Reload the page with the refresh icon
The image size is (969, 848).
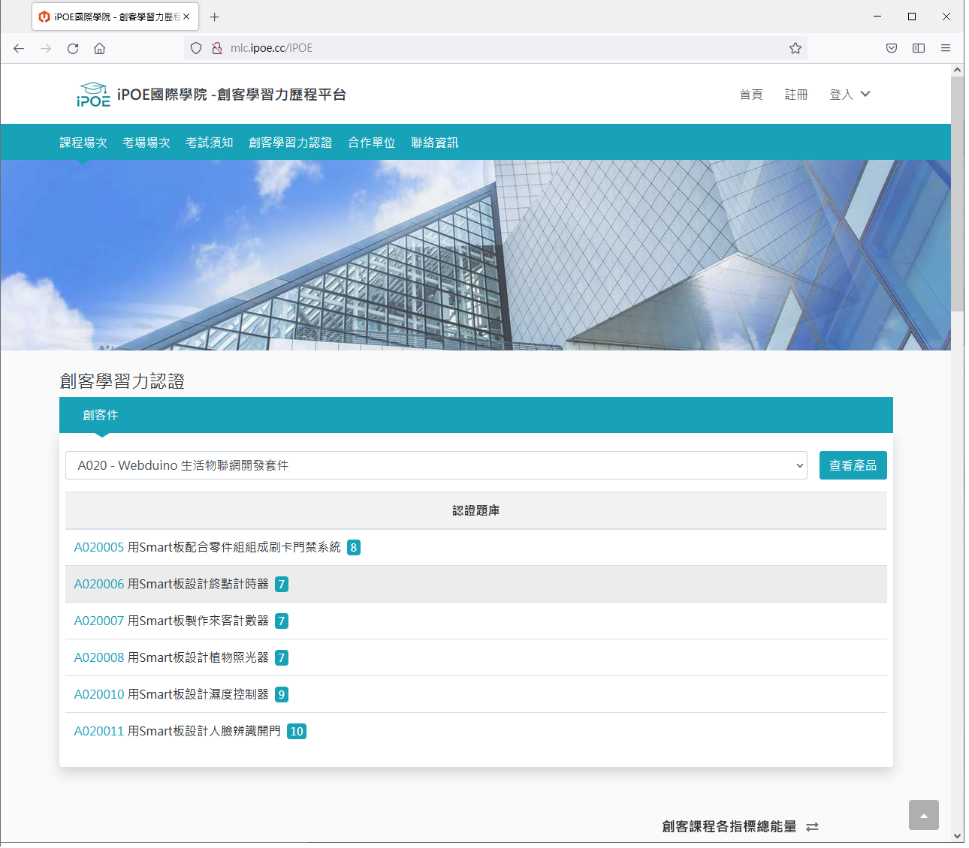click(72, 47)
